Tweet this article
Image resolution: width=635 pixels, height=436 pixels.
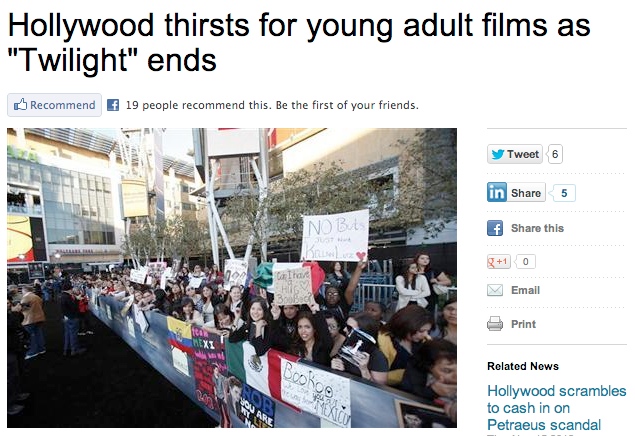point(515,154)
